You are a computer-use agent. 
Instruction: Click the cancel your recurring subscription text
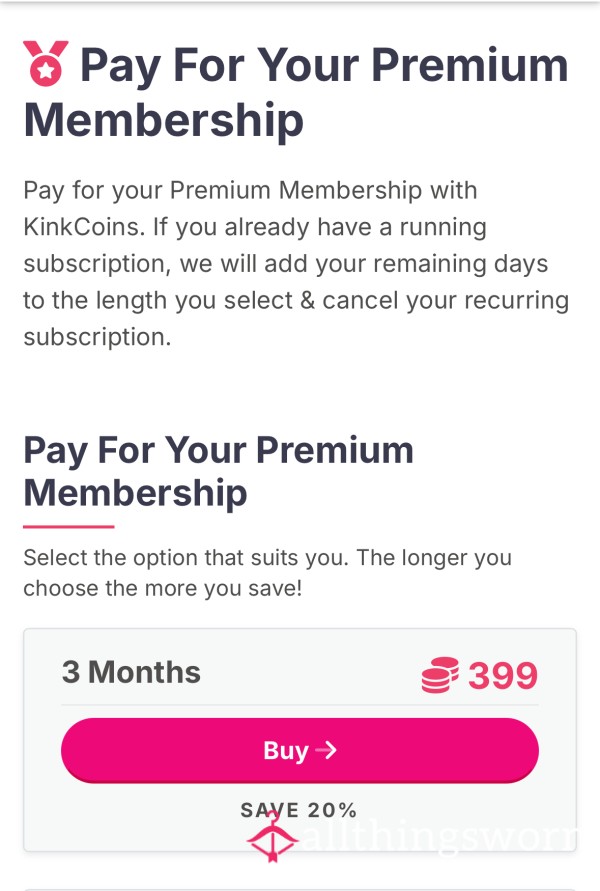pyautogui.click(x=296, y=318)
